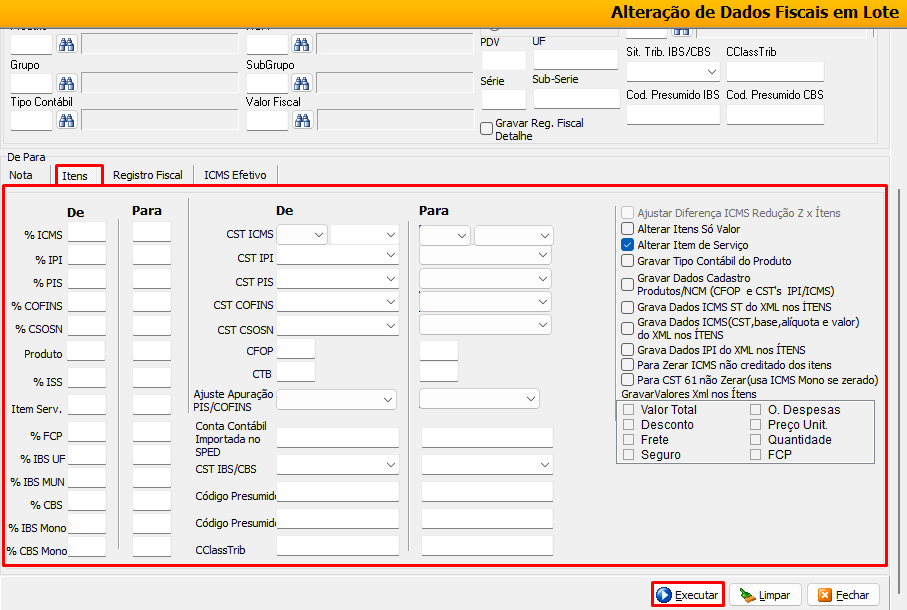Image resolution: width=907 pixels, height=610 pixels.
Task: Enable Alterar Itens Só Valor checkbox
Action: pyautogui.click(x=627, y=229)
